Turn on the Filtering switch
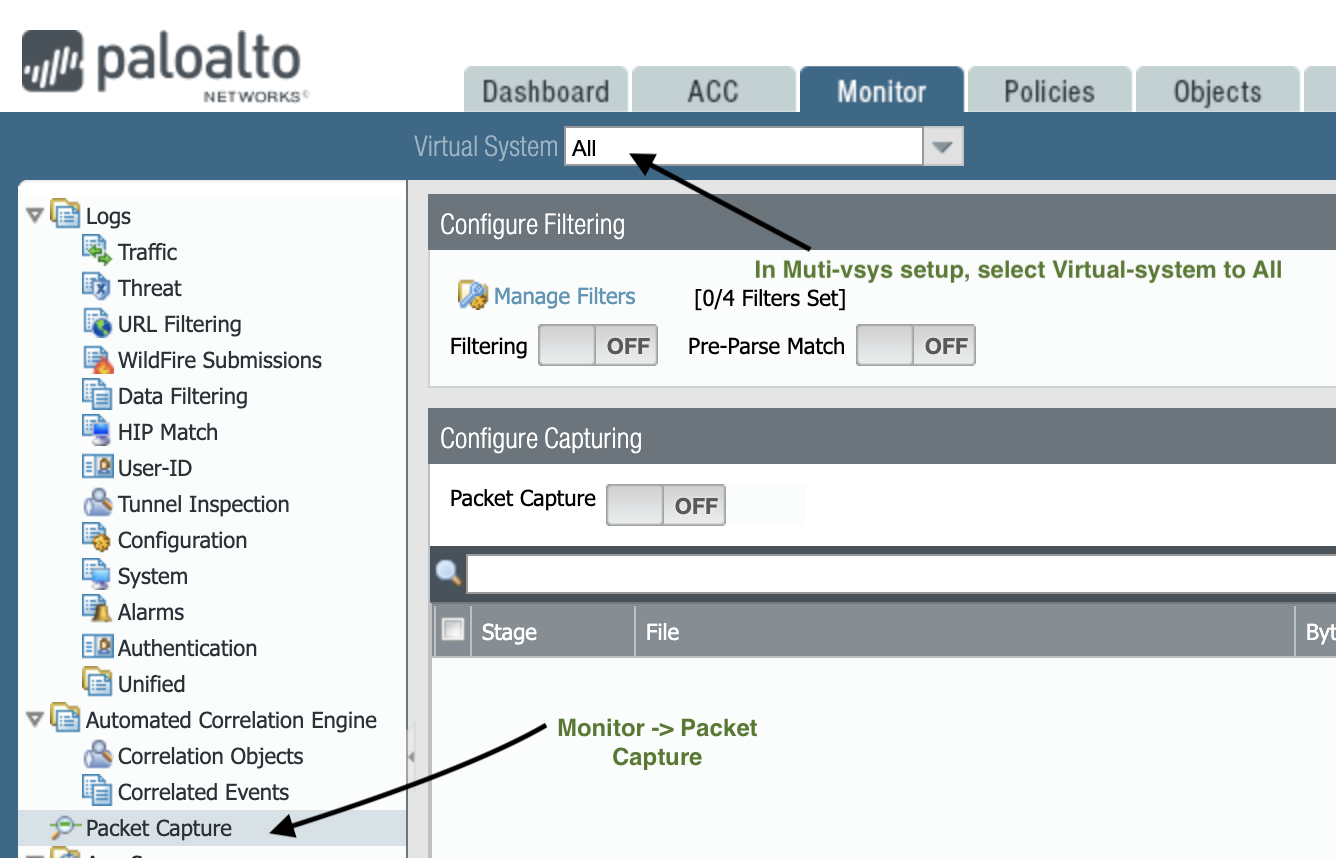 (598, 345)
